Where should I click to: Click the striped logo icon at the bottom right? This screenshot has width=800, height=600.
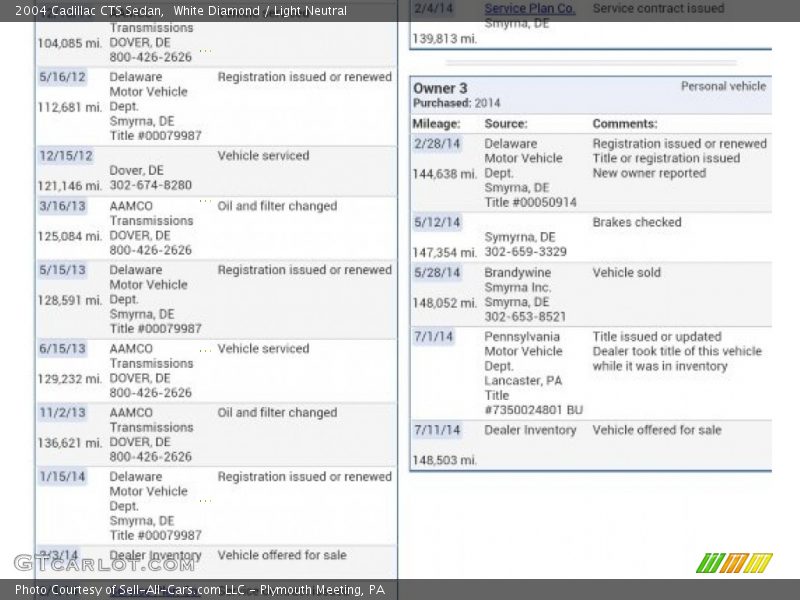[735, 563]
